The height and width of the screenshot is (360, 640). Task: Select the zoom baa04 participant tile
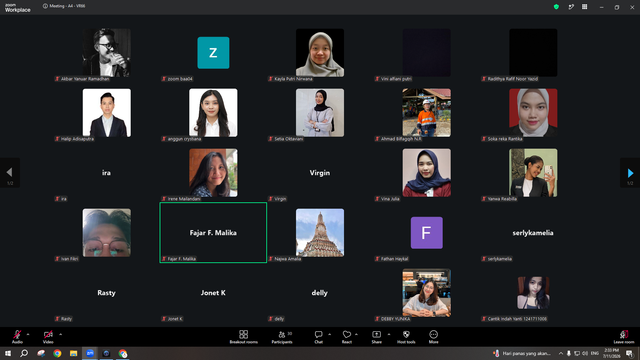(213, 53)
